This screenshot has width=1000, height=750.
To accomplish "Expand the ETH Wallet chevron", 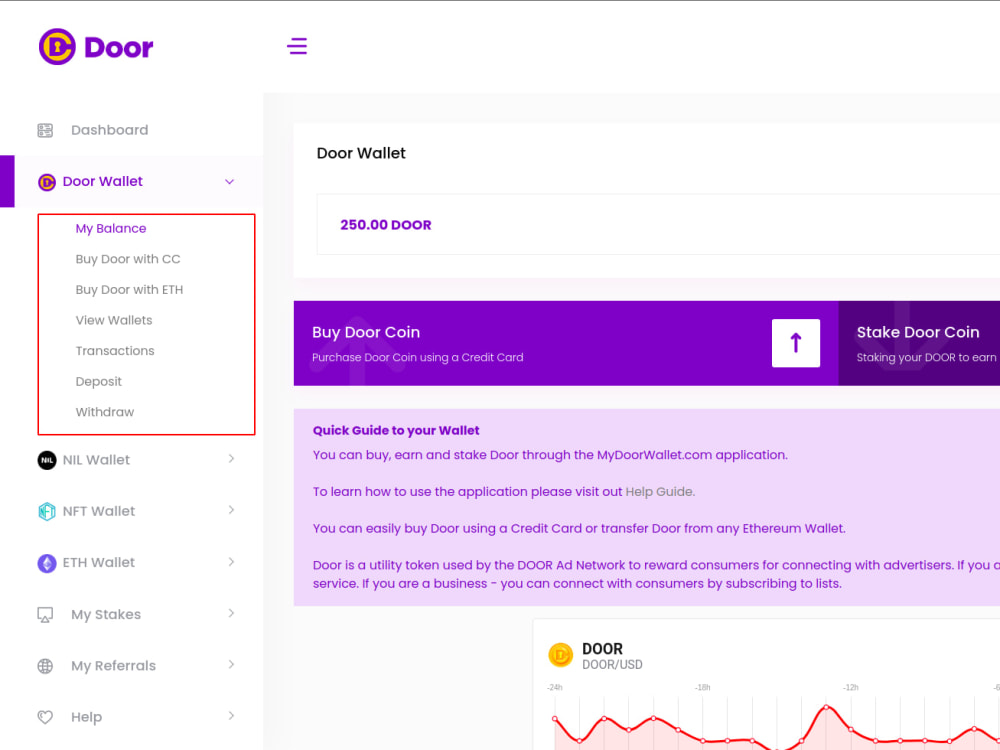I will (x=231, y=562).
